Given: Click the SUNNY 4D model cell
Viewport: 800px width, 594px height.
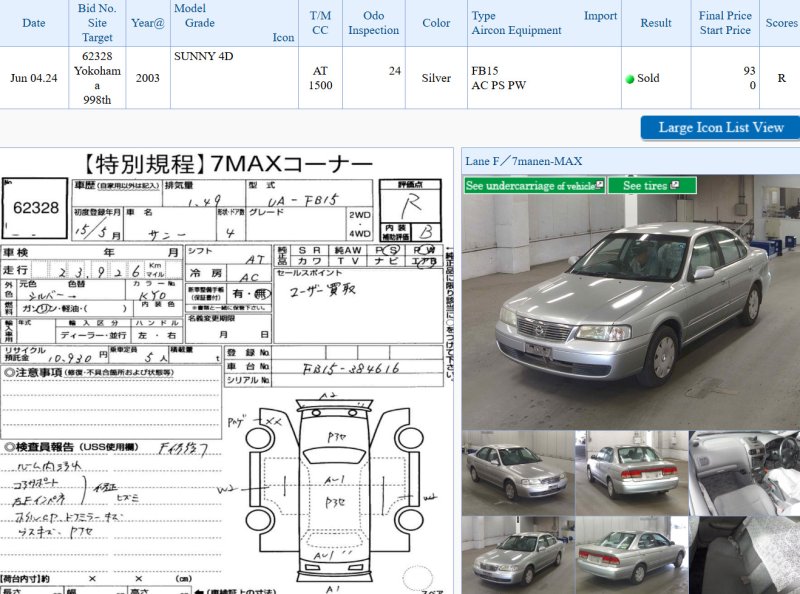Looking at the screenshot, I should [x=203, y=57].
